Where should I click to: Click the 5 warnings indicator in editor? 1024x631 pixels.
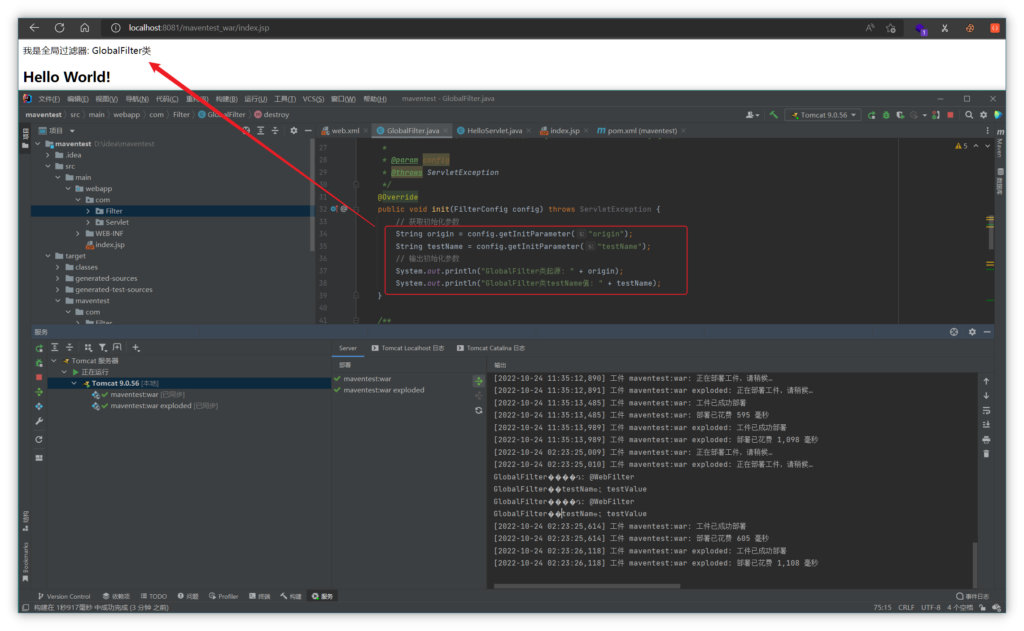point(961,146)
